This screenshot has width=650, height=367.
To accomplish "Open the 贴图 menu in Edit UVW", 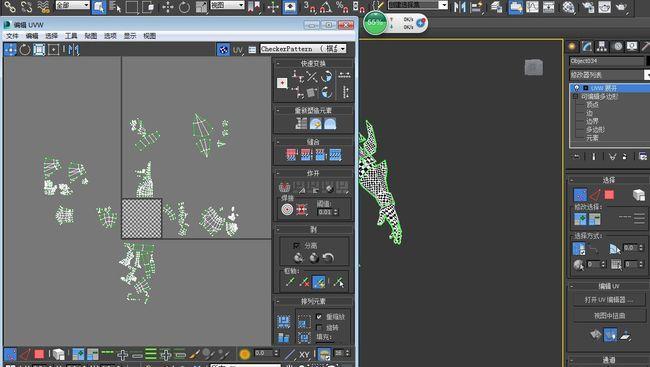I will (x=90, y=36).
